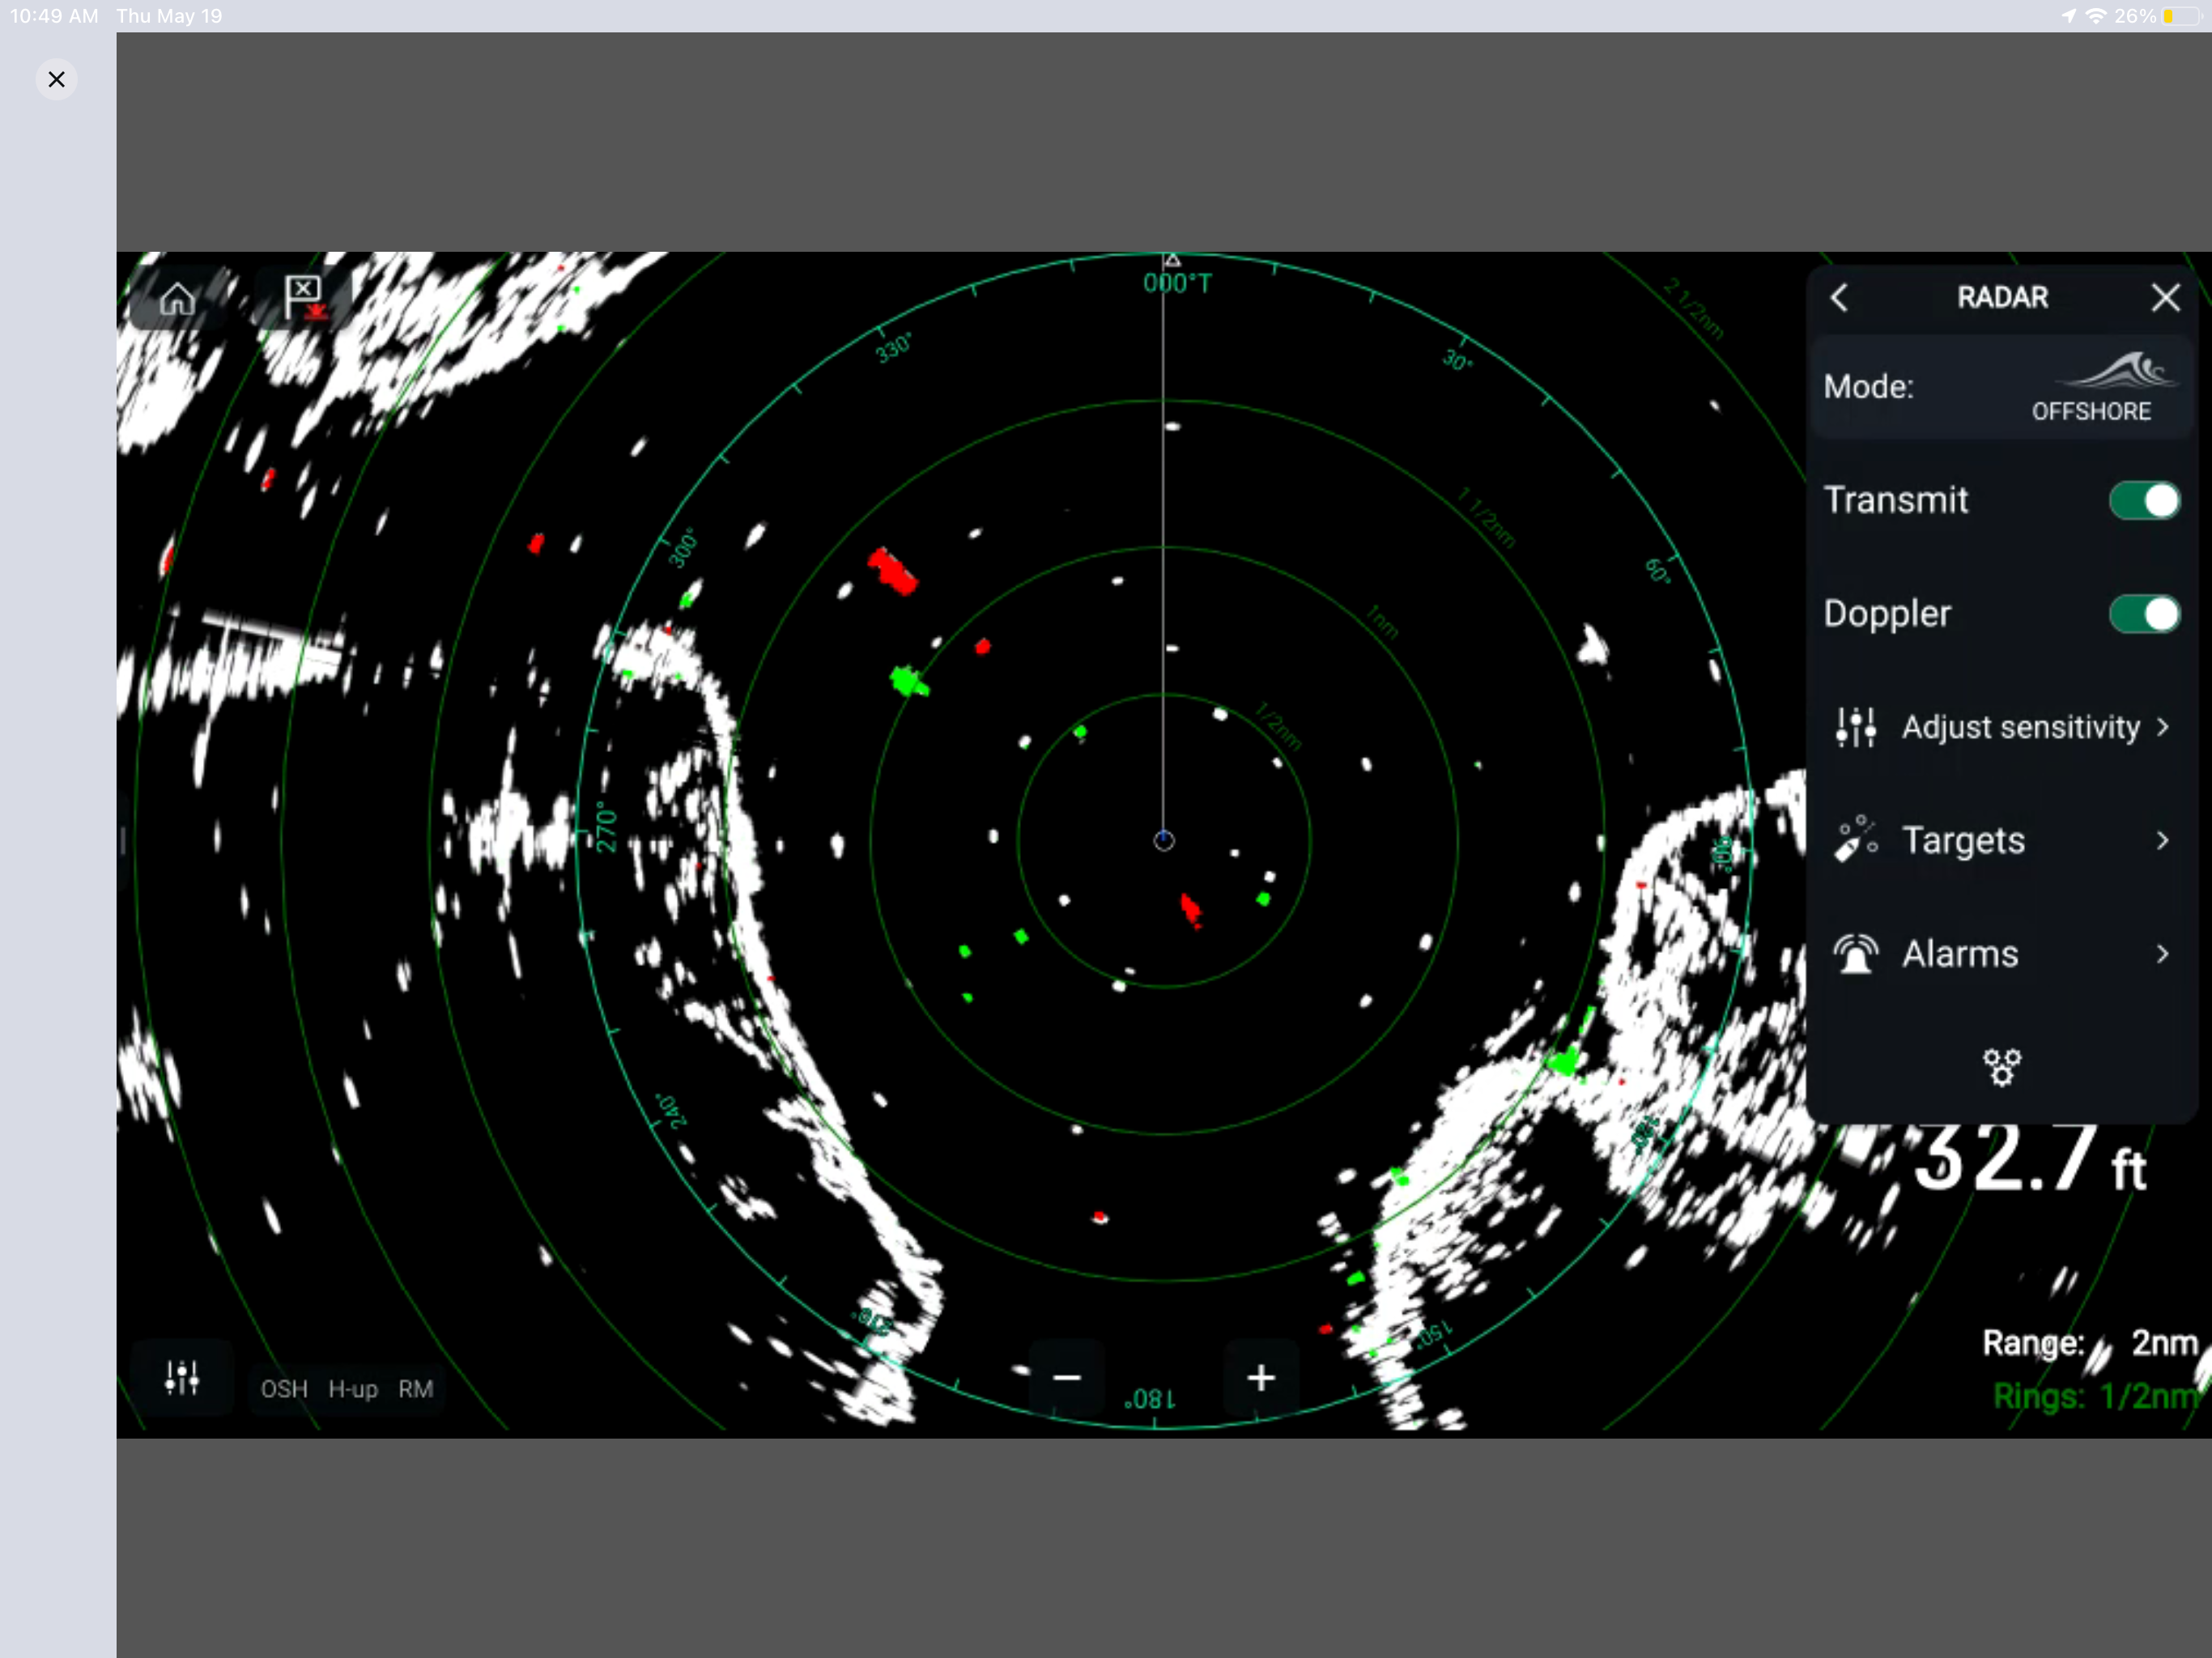The width and height of the screenshot is (2212, 1658).
Task: Open the Alarms submenu
Action: tap(2002, 954)
